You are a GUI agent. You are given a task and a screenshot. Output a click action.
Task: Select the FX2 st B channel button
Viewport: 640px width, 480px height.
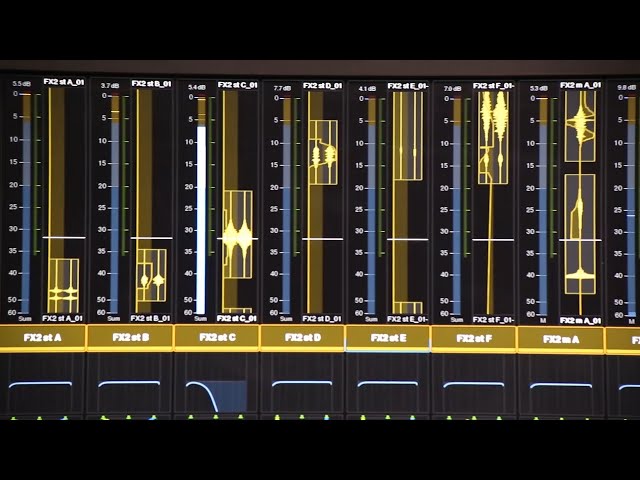130,338
